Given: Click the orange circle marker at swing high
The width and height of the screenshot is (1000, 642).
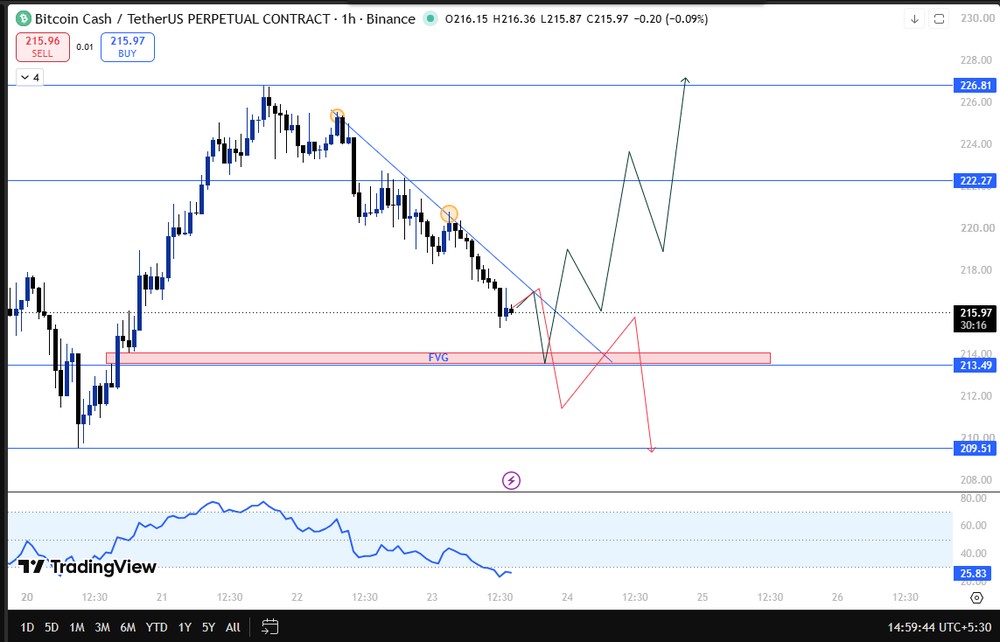Looking at the screenshot, I should [337, 116].
